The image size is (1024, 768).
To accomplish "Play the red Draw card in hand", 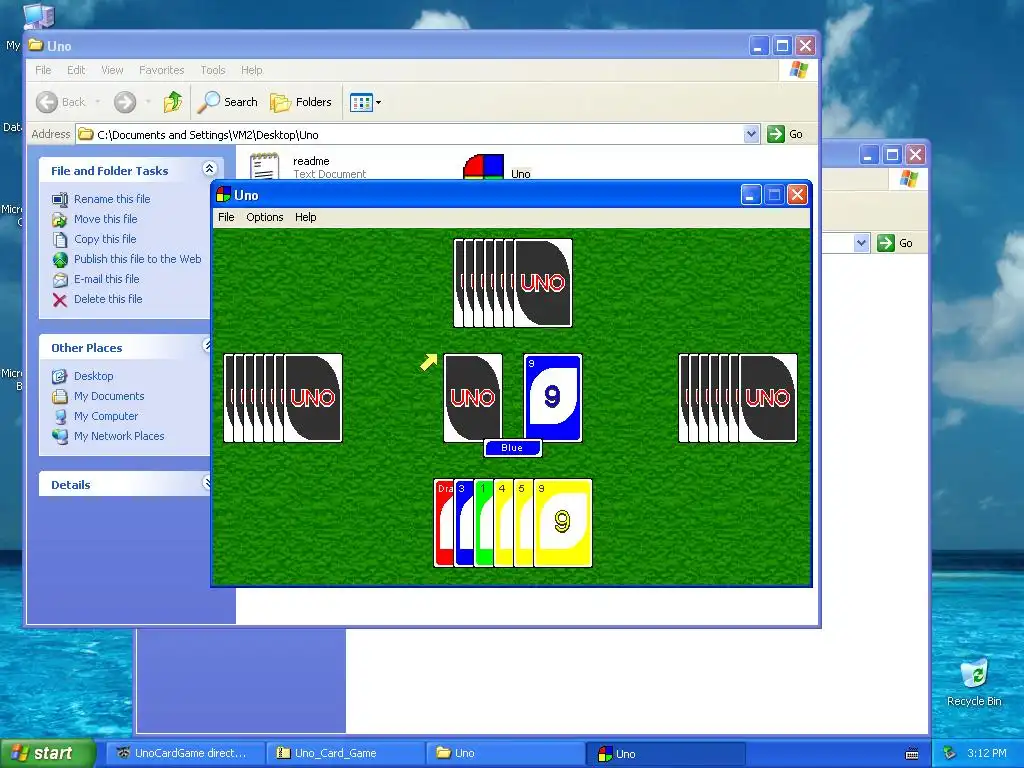I will 443,522.
